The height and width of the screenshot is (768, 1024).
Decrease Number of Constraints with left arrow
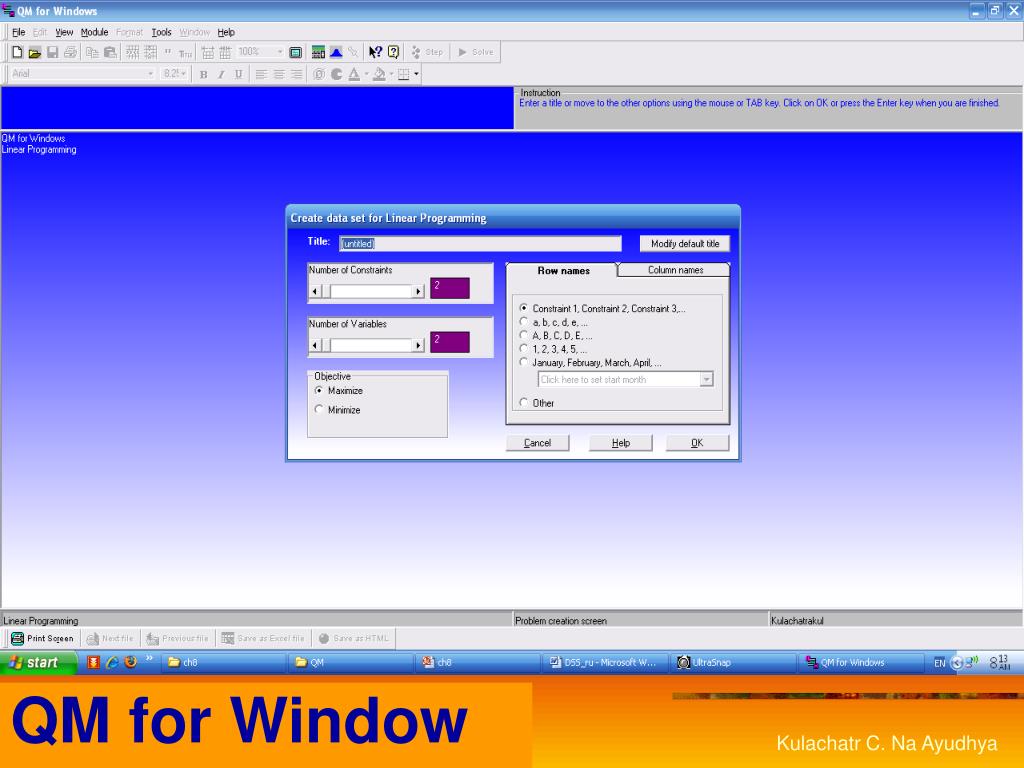coord(315,291)
